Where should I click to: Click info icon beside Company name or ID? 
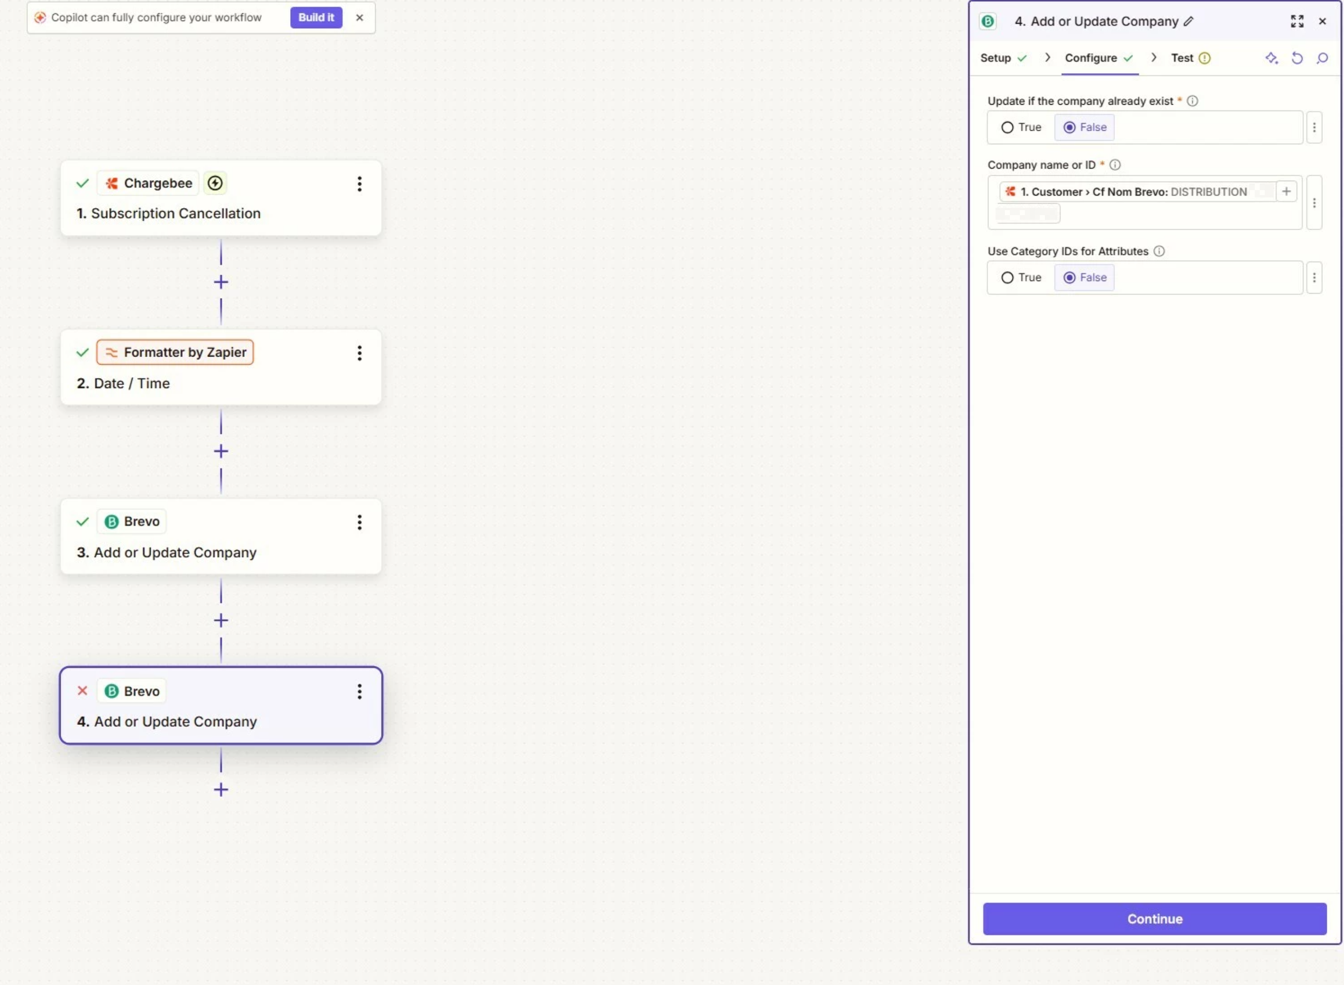pyautogui.click(x=1115, y=165)
